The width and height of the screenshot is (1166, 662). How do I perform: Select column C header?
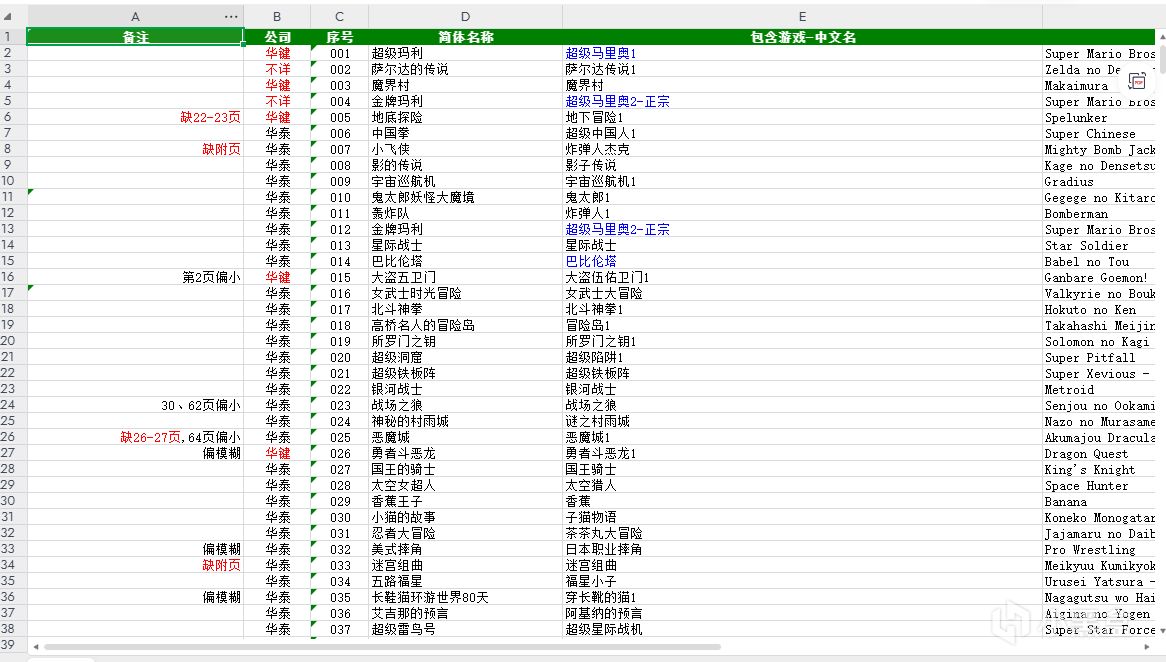click(x=339, y=16)
